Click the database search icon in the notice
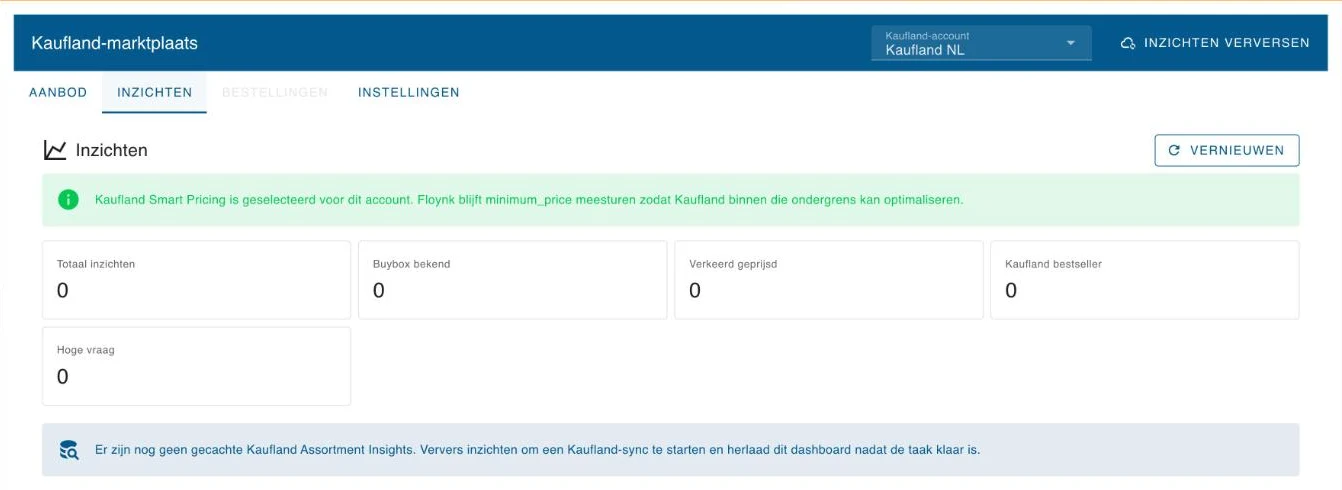 68,450
